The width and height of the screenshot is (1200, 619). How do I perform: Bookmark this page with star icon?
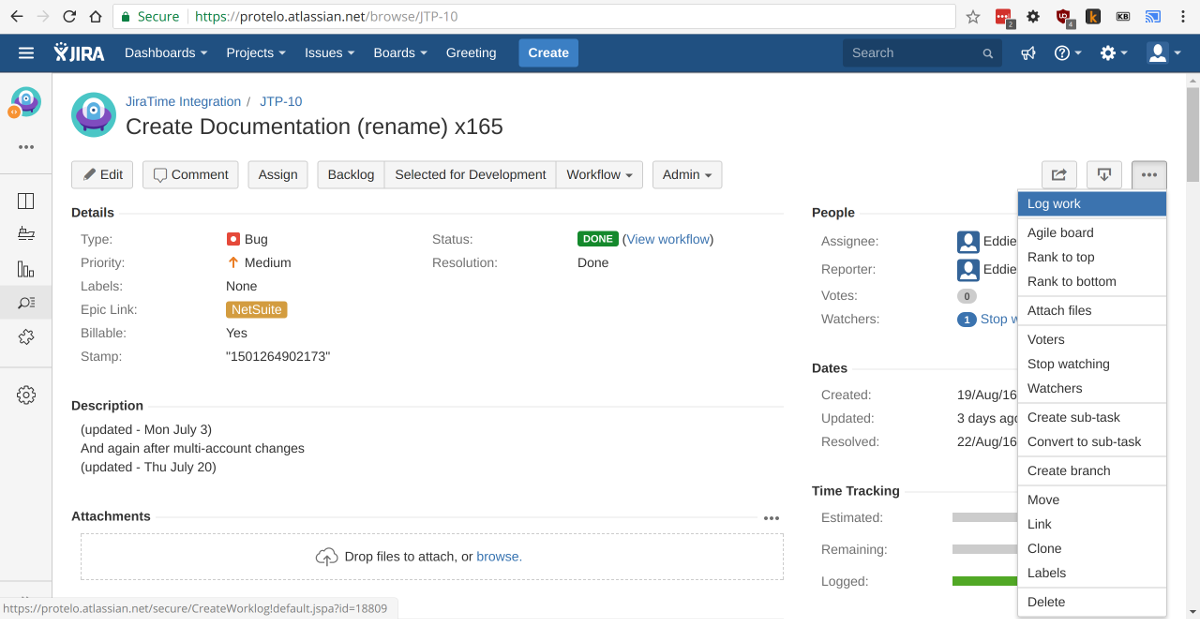tap(973, 17)
